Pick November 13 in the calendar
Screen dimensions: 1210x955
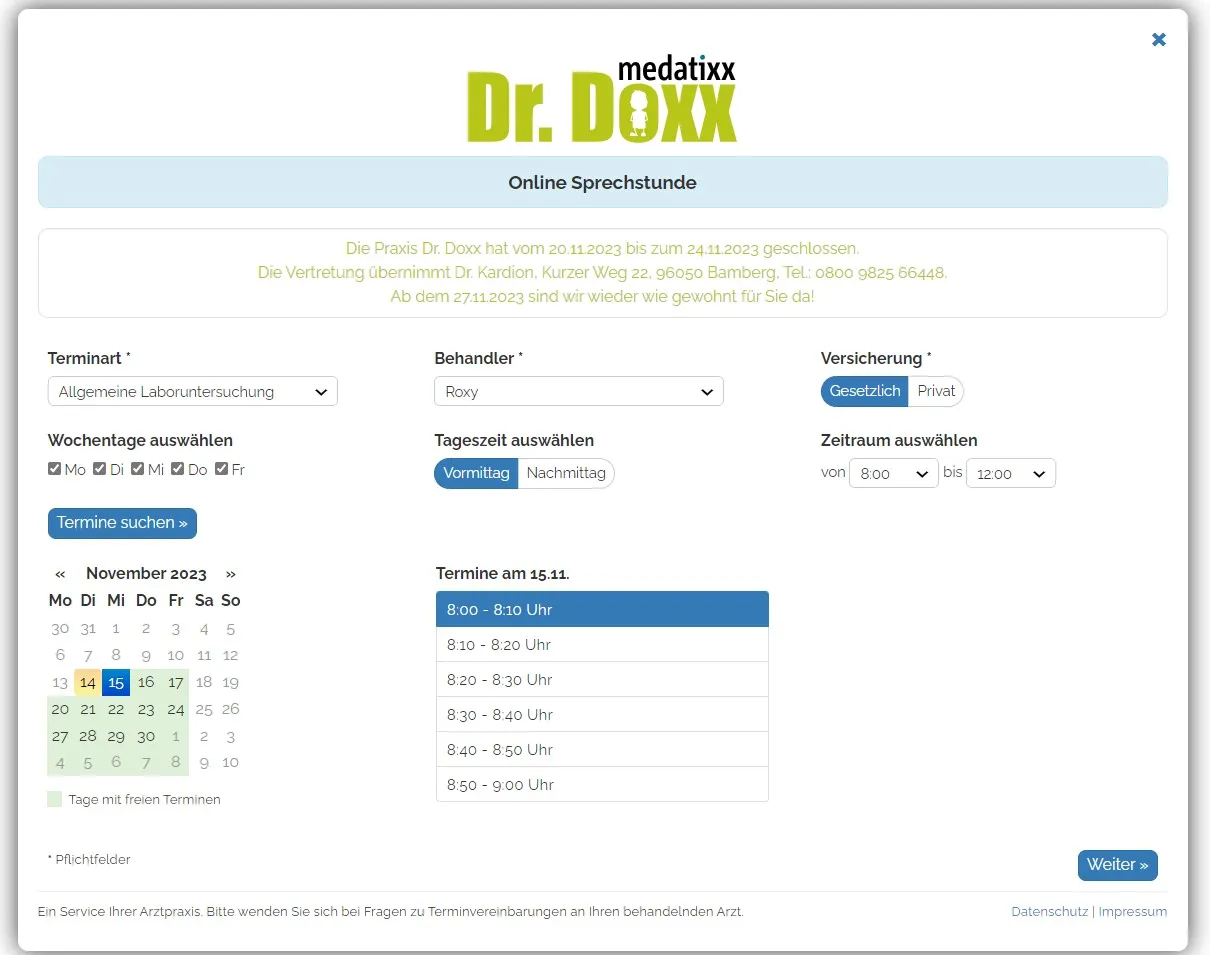coord(60,683)
